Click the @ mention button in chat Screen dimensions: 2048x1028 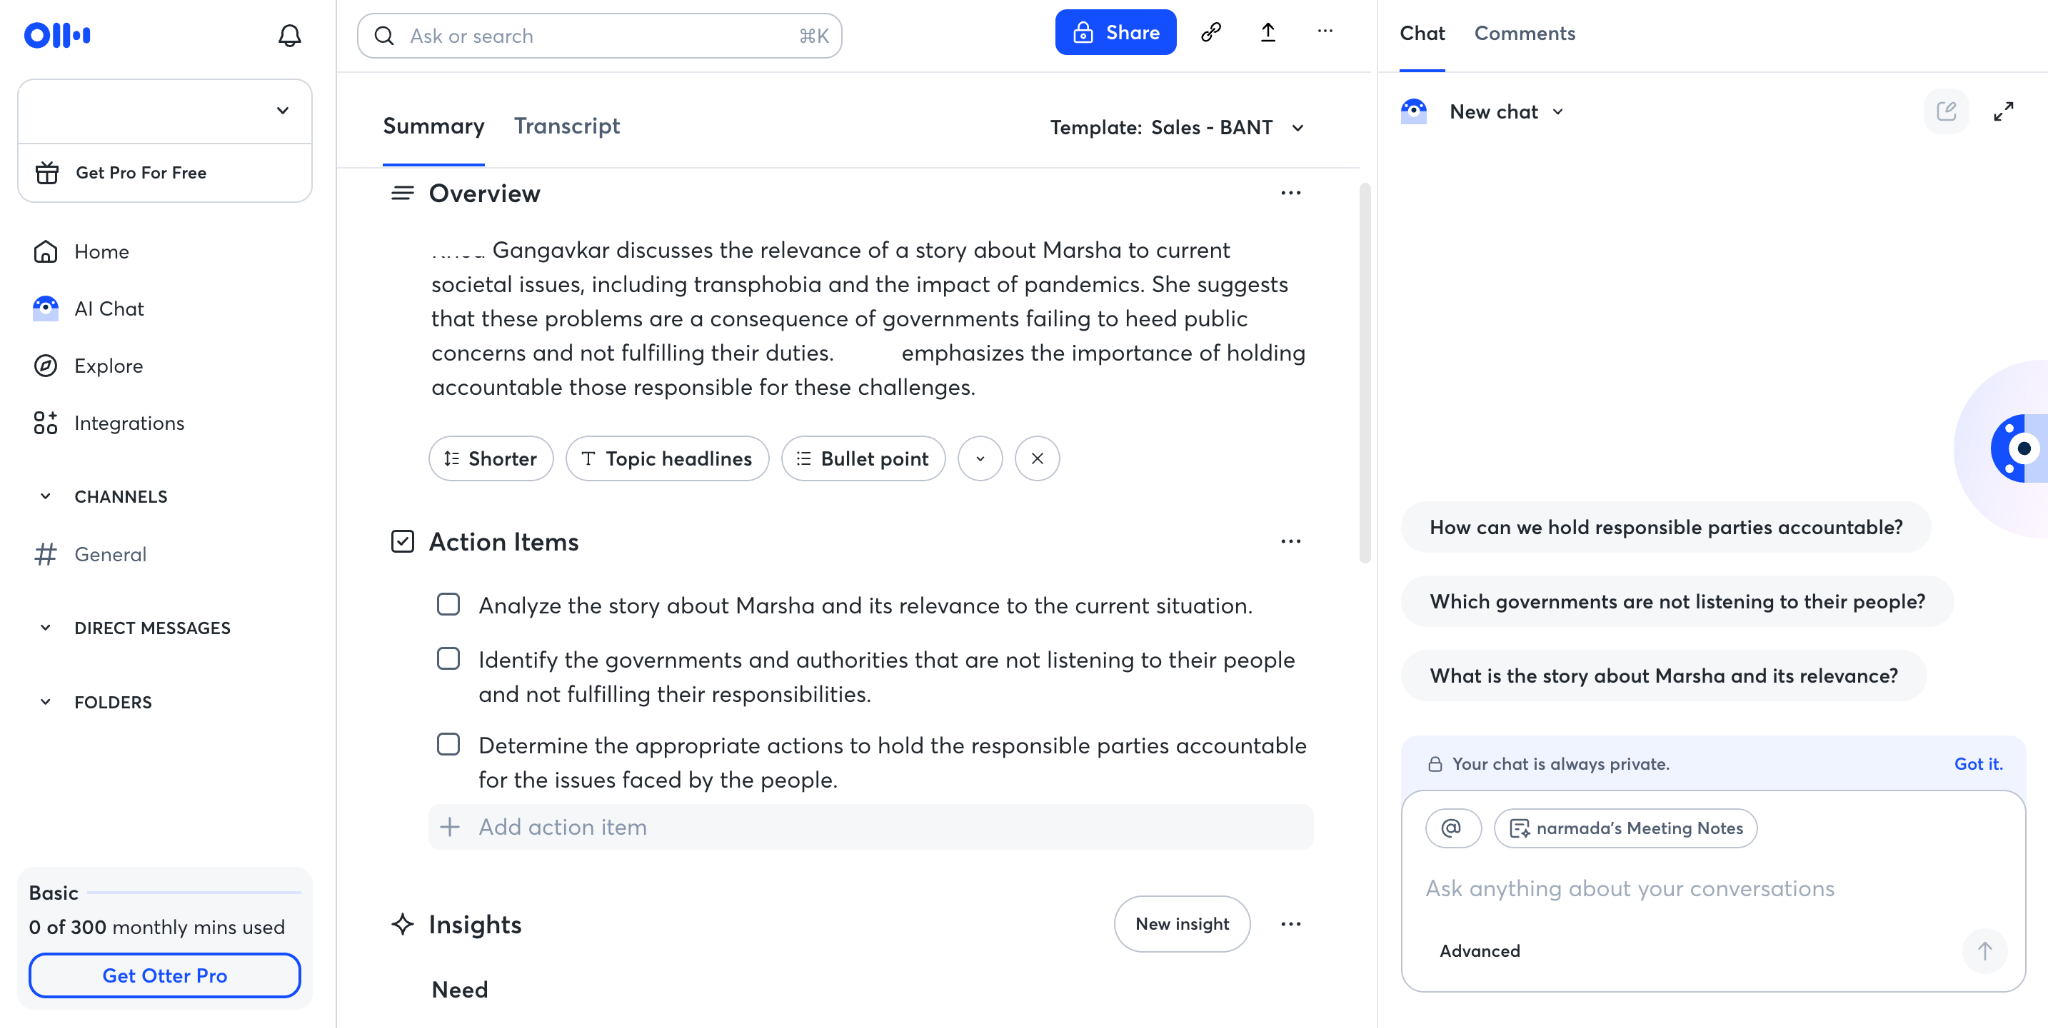(1453, 828)
